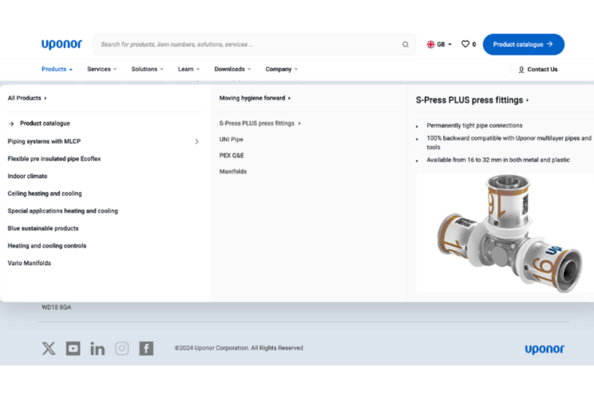Select Flexible pre insulated pipe Ecoflex
Image resolution: width=594 pixels, height=396 pixels.
pos(54,159)
